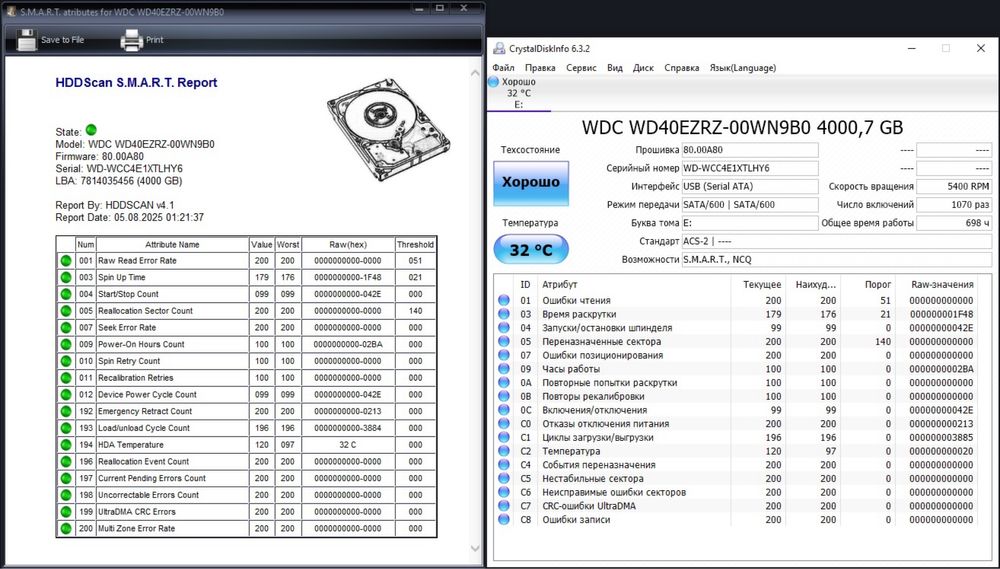Select the E: drive tab in CrystalDiskInfo
This screenshot has width=1000, height=569.
[518, 93]
